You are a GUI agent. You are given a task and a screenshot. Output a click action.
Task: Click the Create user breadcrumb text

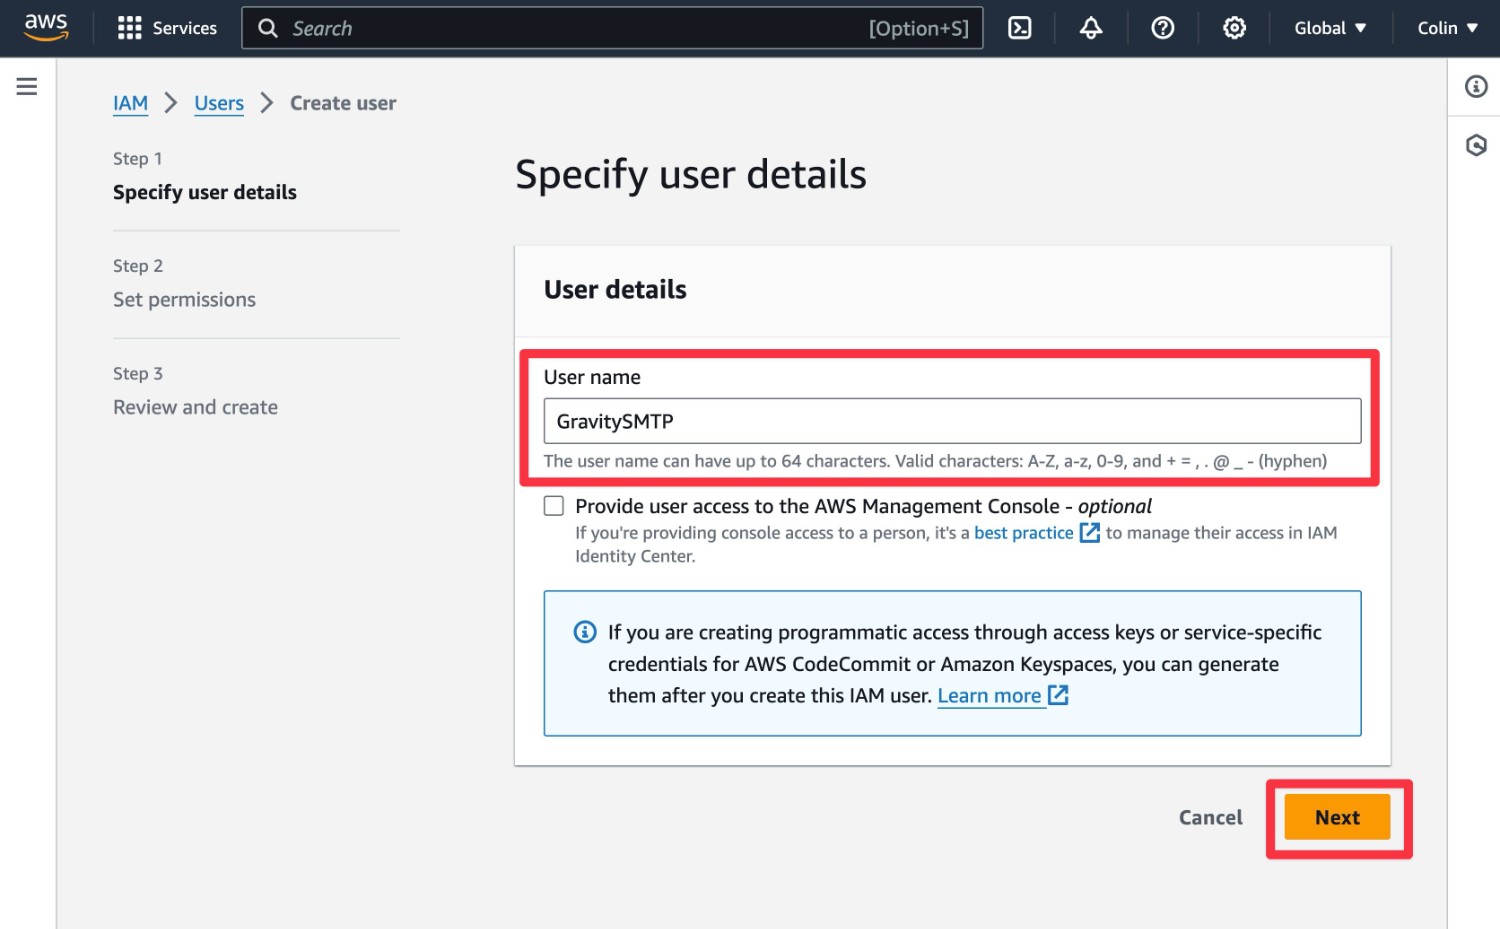343,103
